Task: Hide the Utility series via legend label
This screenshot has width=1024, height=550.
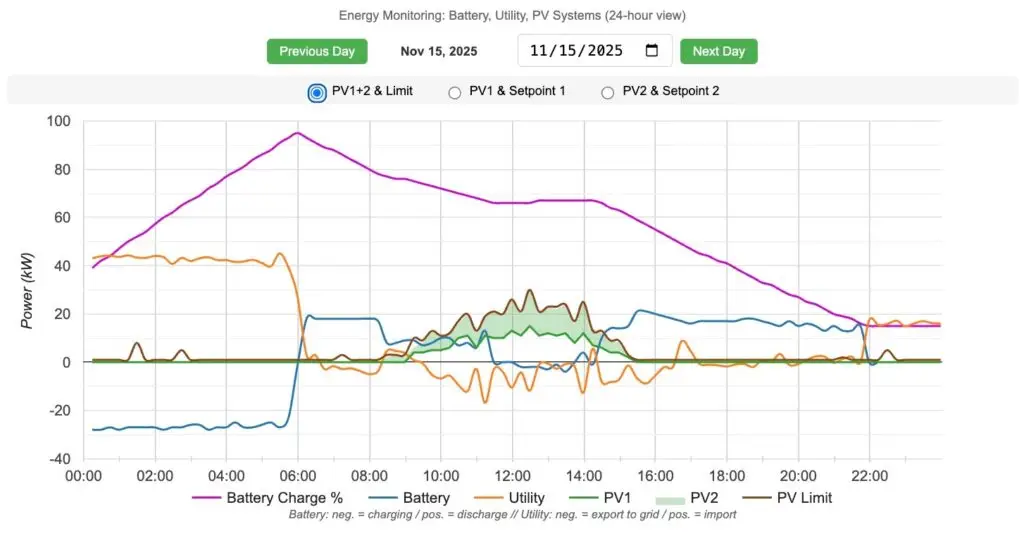Action: click(526, 498)
